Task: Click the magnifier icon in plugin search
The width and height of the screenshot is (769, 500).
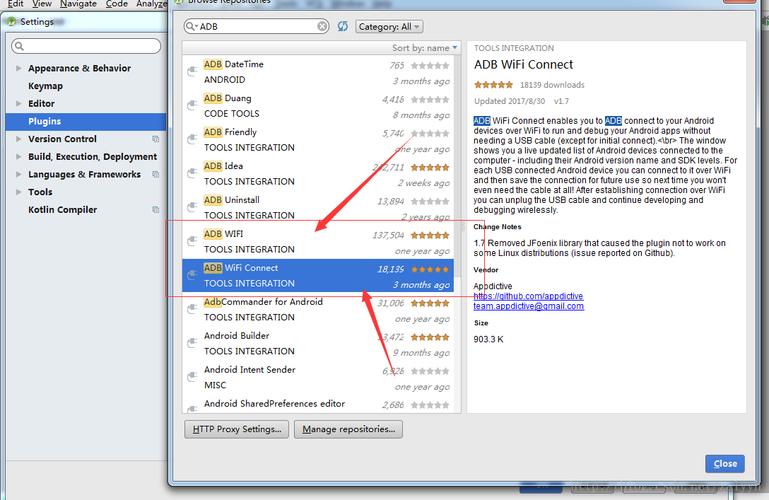Action: pyautogui.click(x=191, y=26)
